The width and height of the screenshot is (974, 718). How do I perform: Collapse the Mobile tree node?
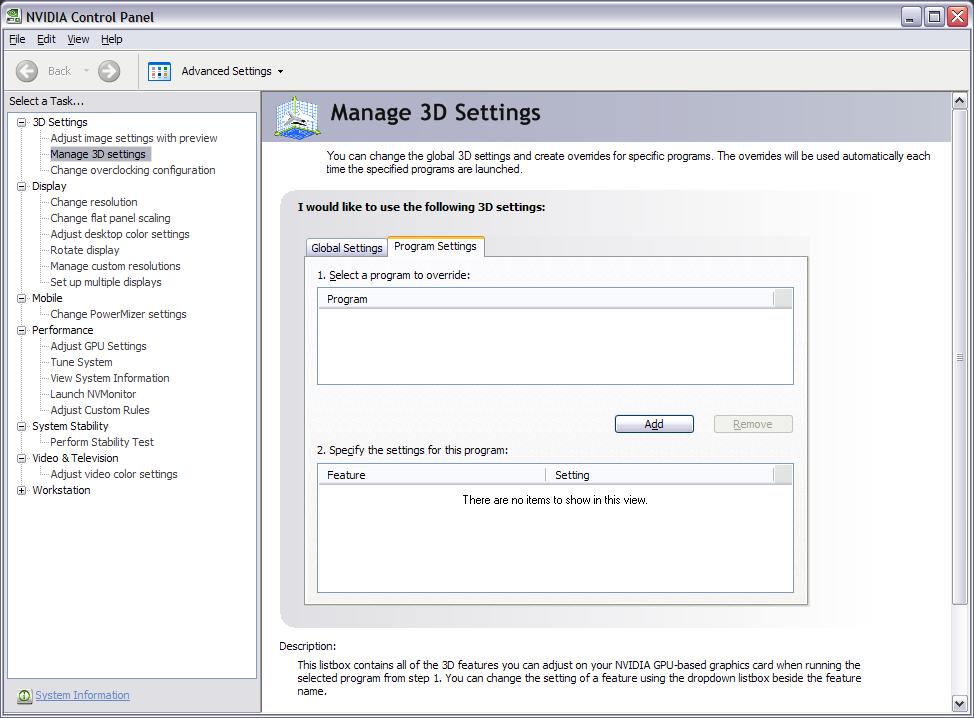(22, 298)
